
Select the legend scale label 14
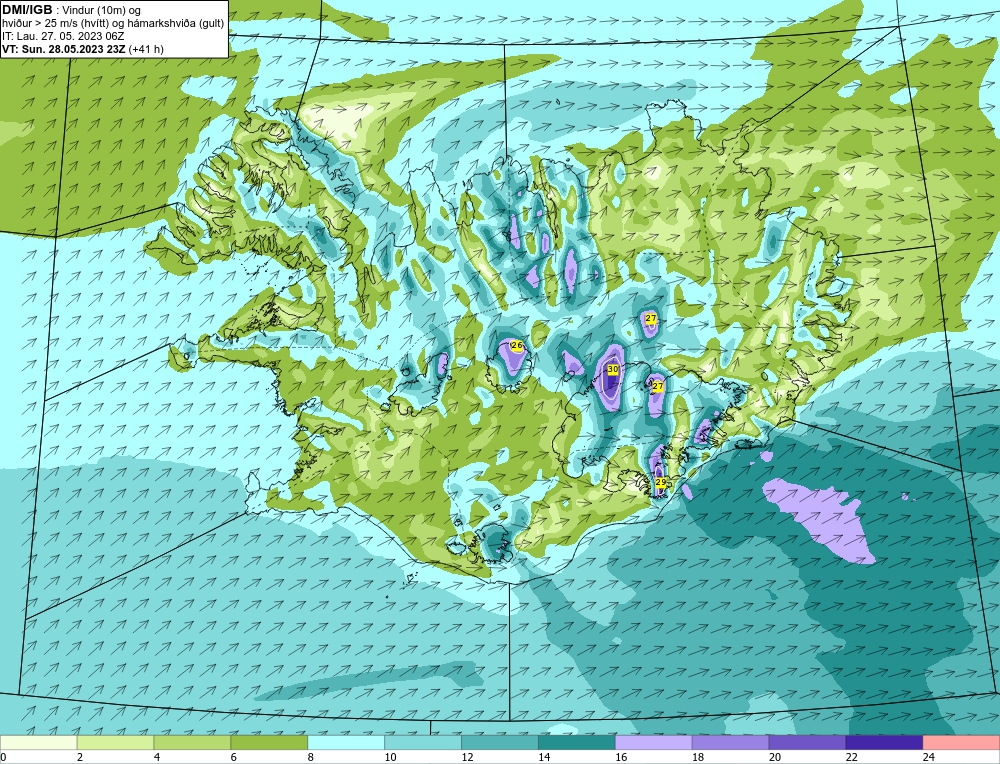pyautogui.click(x=544, y=757)
